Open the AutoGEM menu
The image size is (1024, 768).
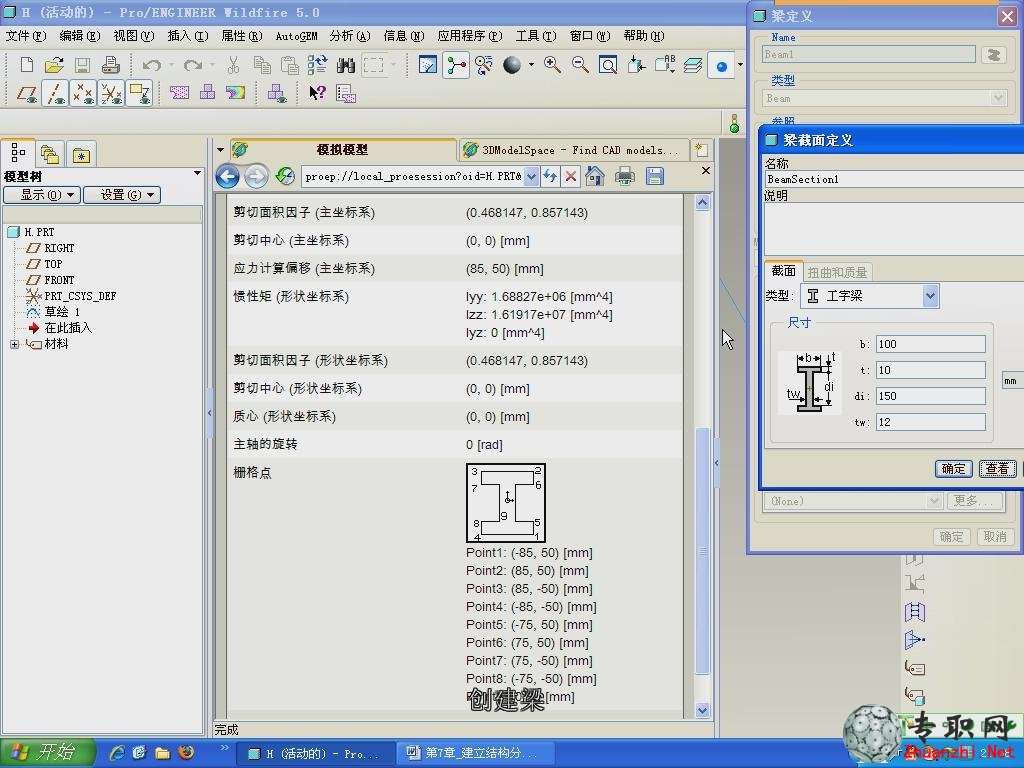click(x=296, y=36)
